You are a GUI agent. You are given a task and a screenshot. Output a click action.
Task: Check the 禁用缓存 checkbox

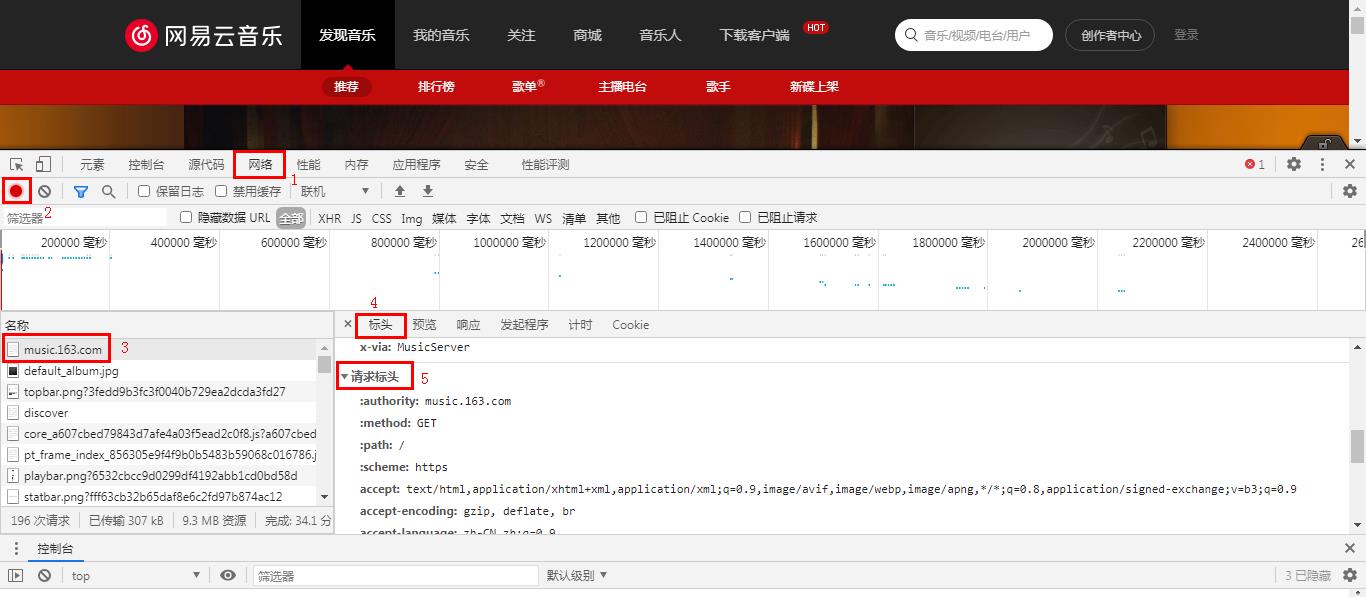(x=222, y=191)
